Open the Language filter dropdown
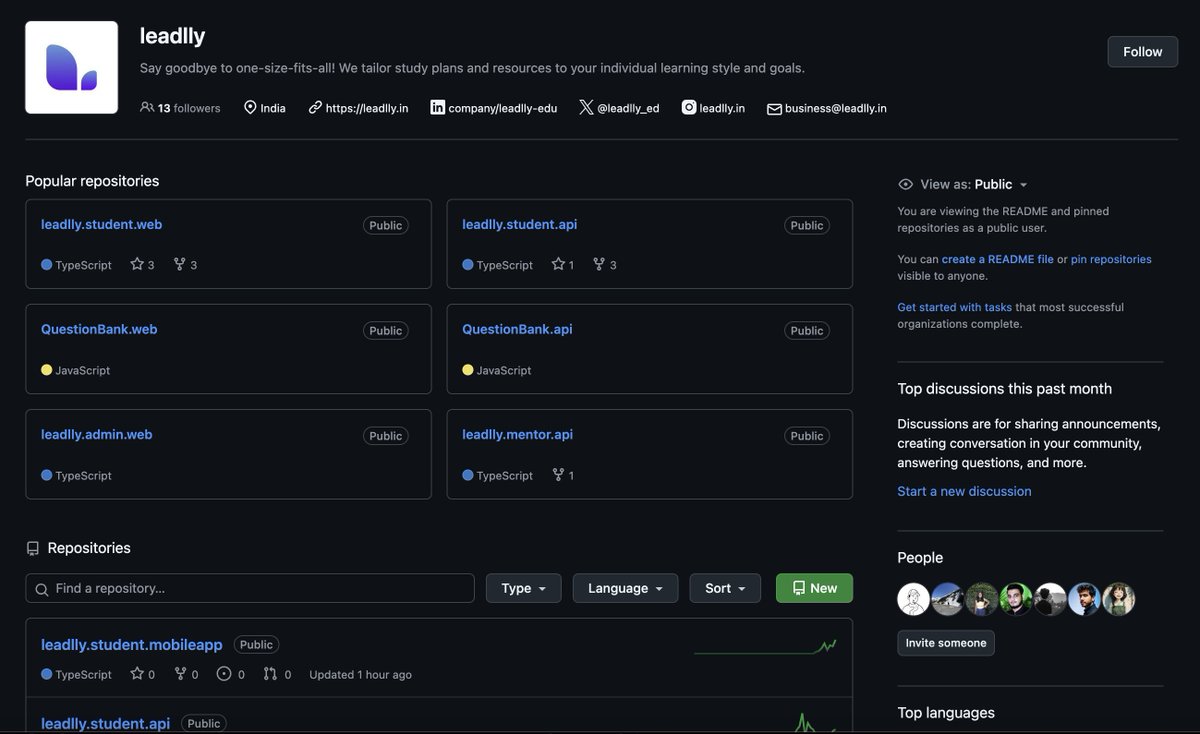The width and height of the screenshot is (1200, 734). [x=625, y=588]
